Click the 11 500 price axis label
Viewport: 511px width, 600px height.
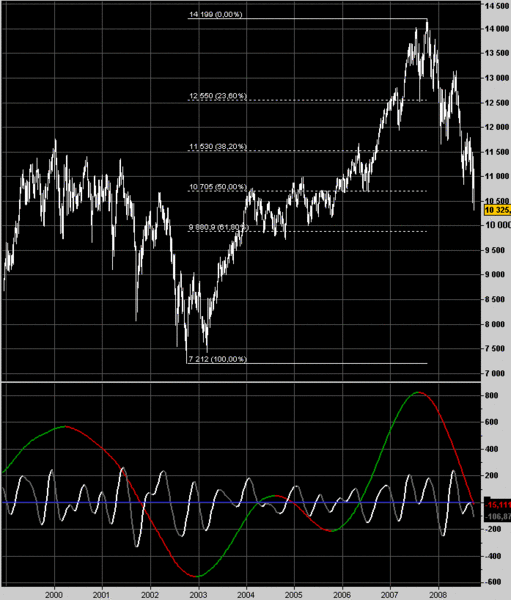(498, 152)
